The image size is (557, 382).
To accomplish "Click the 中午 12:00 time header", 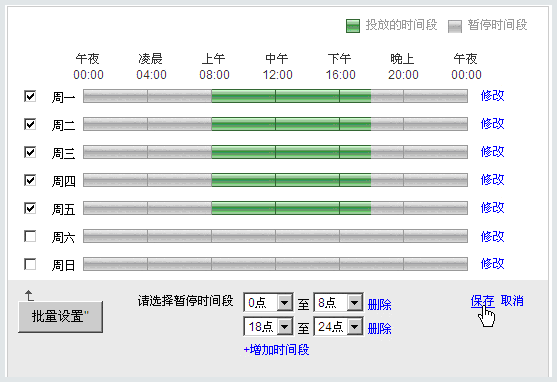I will 277,67.
